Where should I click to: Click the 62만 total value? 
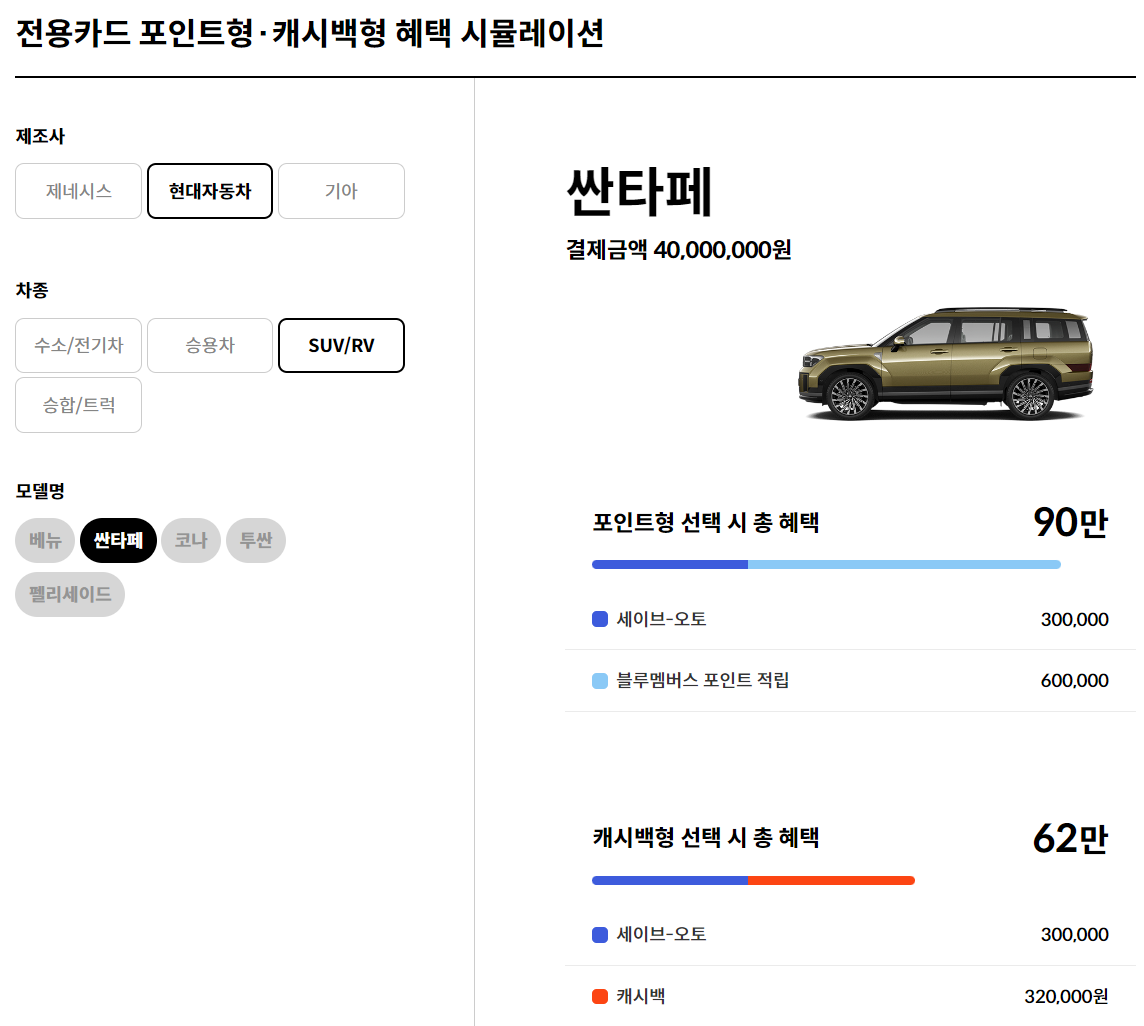click(x=1070, y=838)
